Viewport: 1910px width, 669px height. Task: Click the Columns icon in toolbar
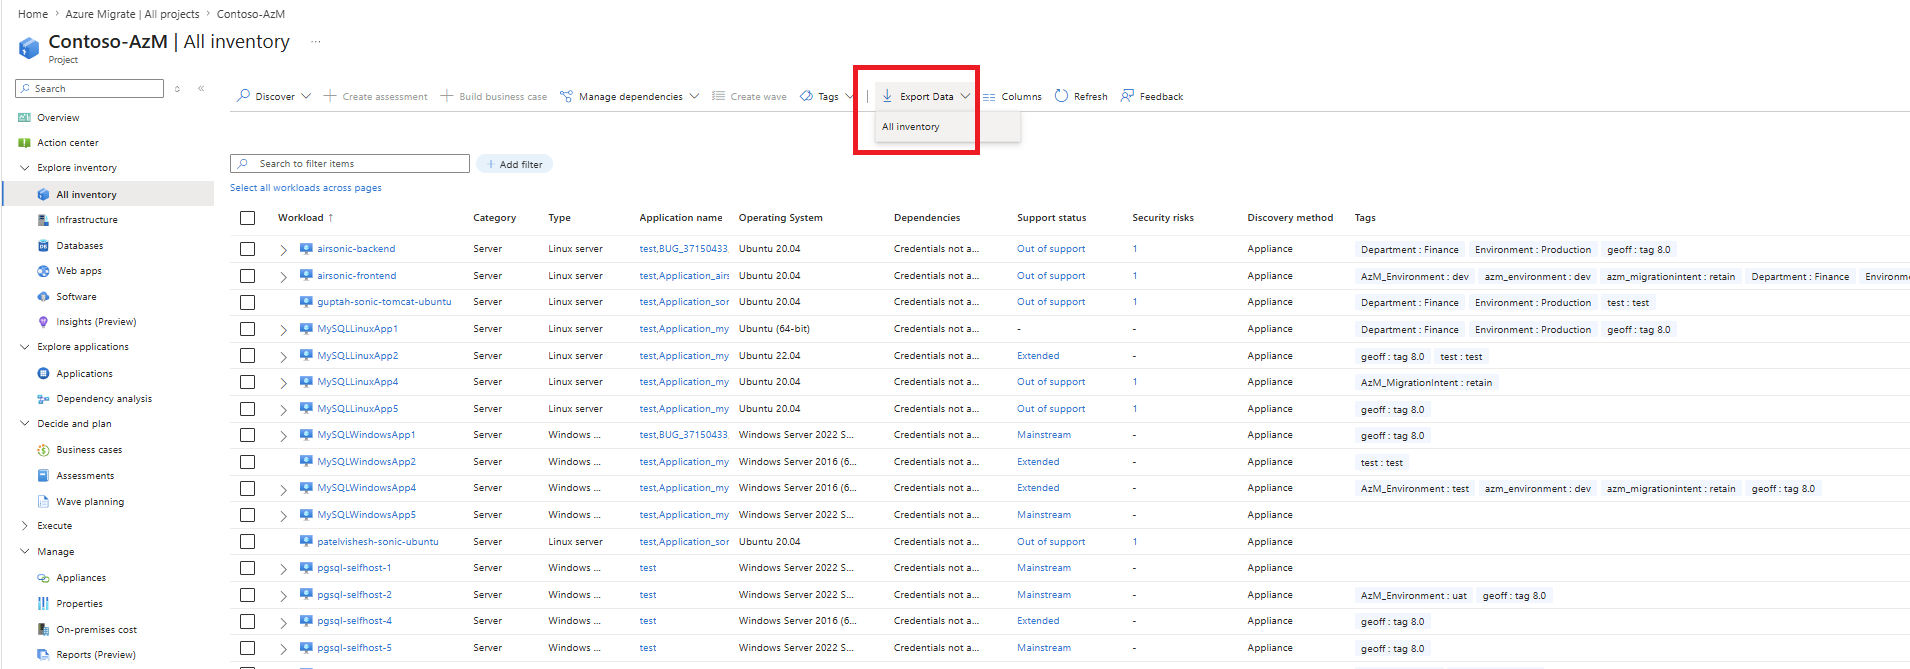click(x=989, y=97)
